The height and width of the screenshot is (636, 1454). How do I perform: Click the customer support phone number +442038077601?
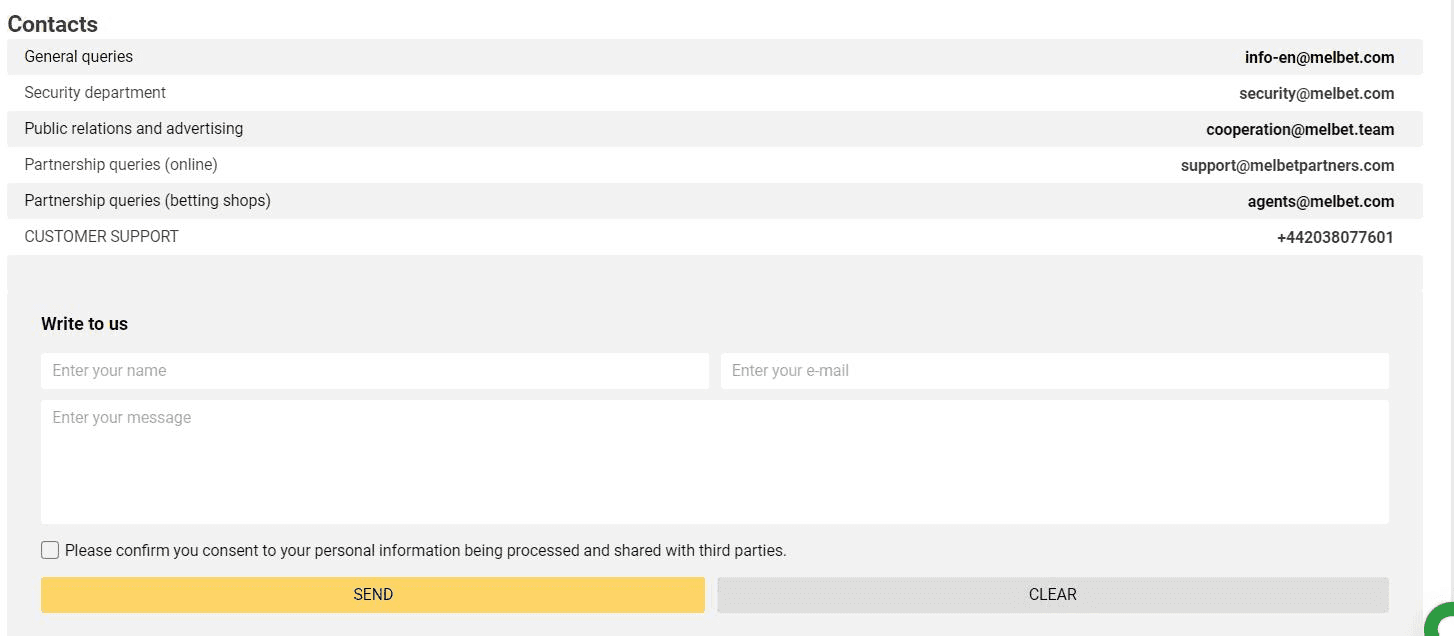point(1335,238)
